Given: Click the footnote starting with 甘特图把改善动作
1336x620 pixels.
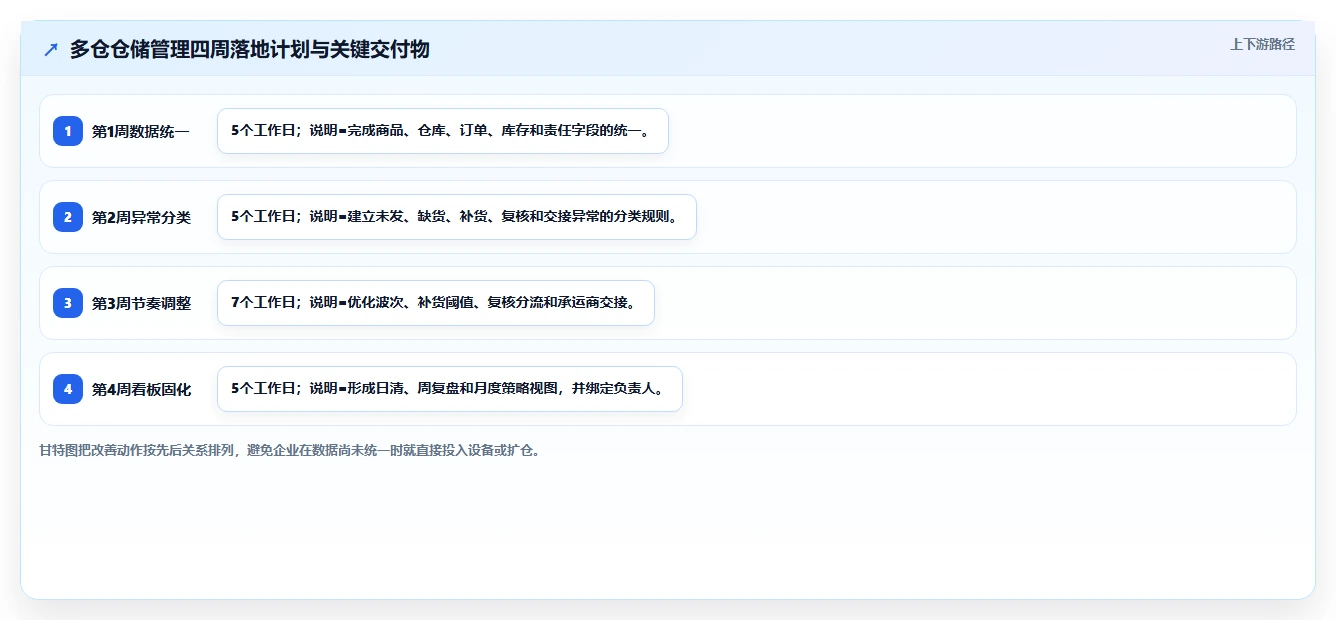Looking at the screenshot, I should click(290, 450).
